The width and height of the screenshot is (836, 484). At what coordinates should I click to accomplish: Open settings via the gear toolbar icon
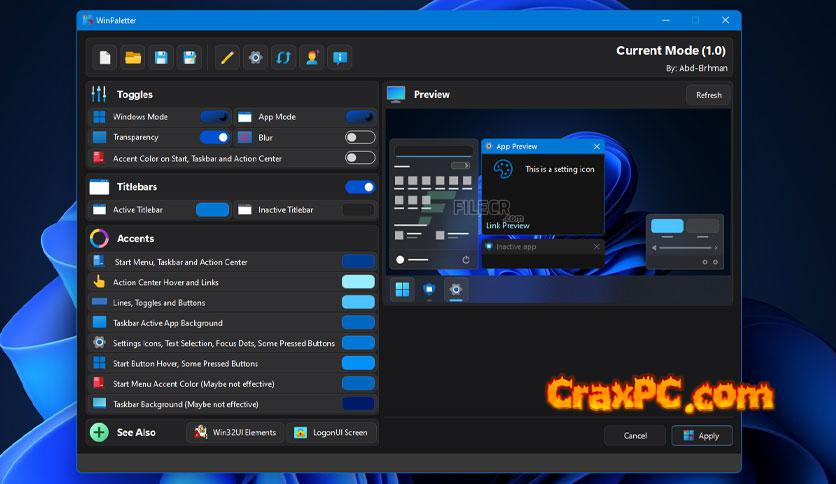256,58
